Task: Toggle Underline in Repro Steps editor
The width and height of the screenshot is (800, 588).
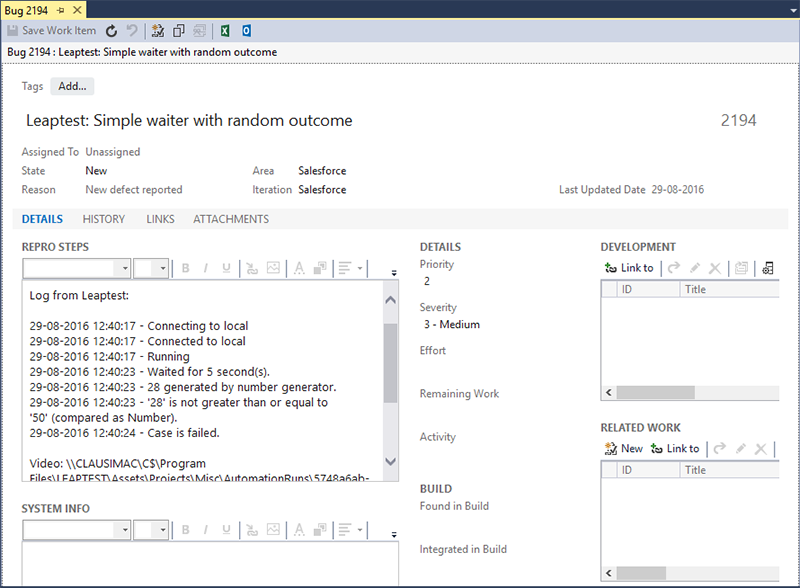Action: tap(227, 268)
